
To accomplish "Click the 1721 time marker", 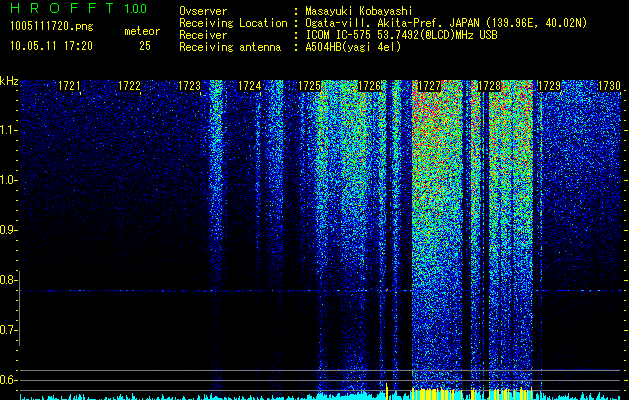I will click(69, 86).
